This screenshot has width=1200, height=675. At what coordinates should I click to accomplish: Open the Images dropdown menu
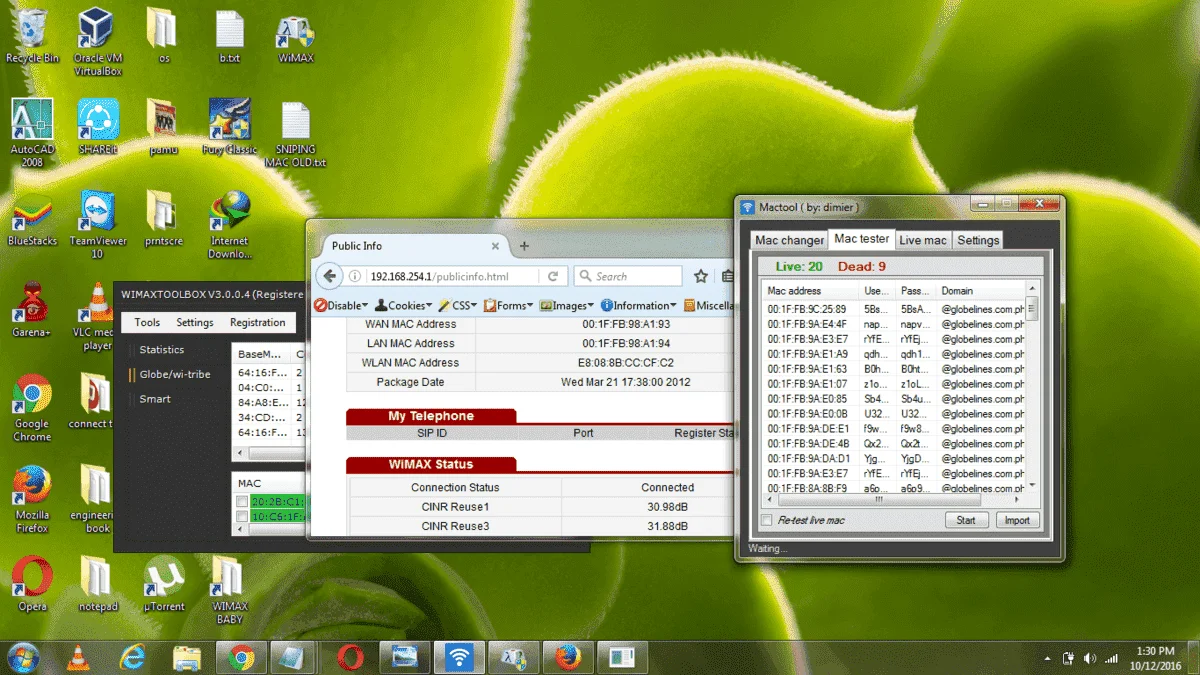567,305
